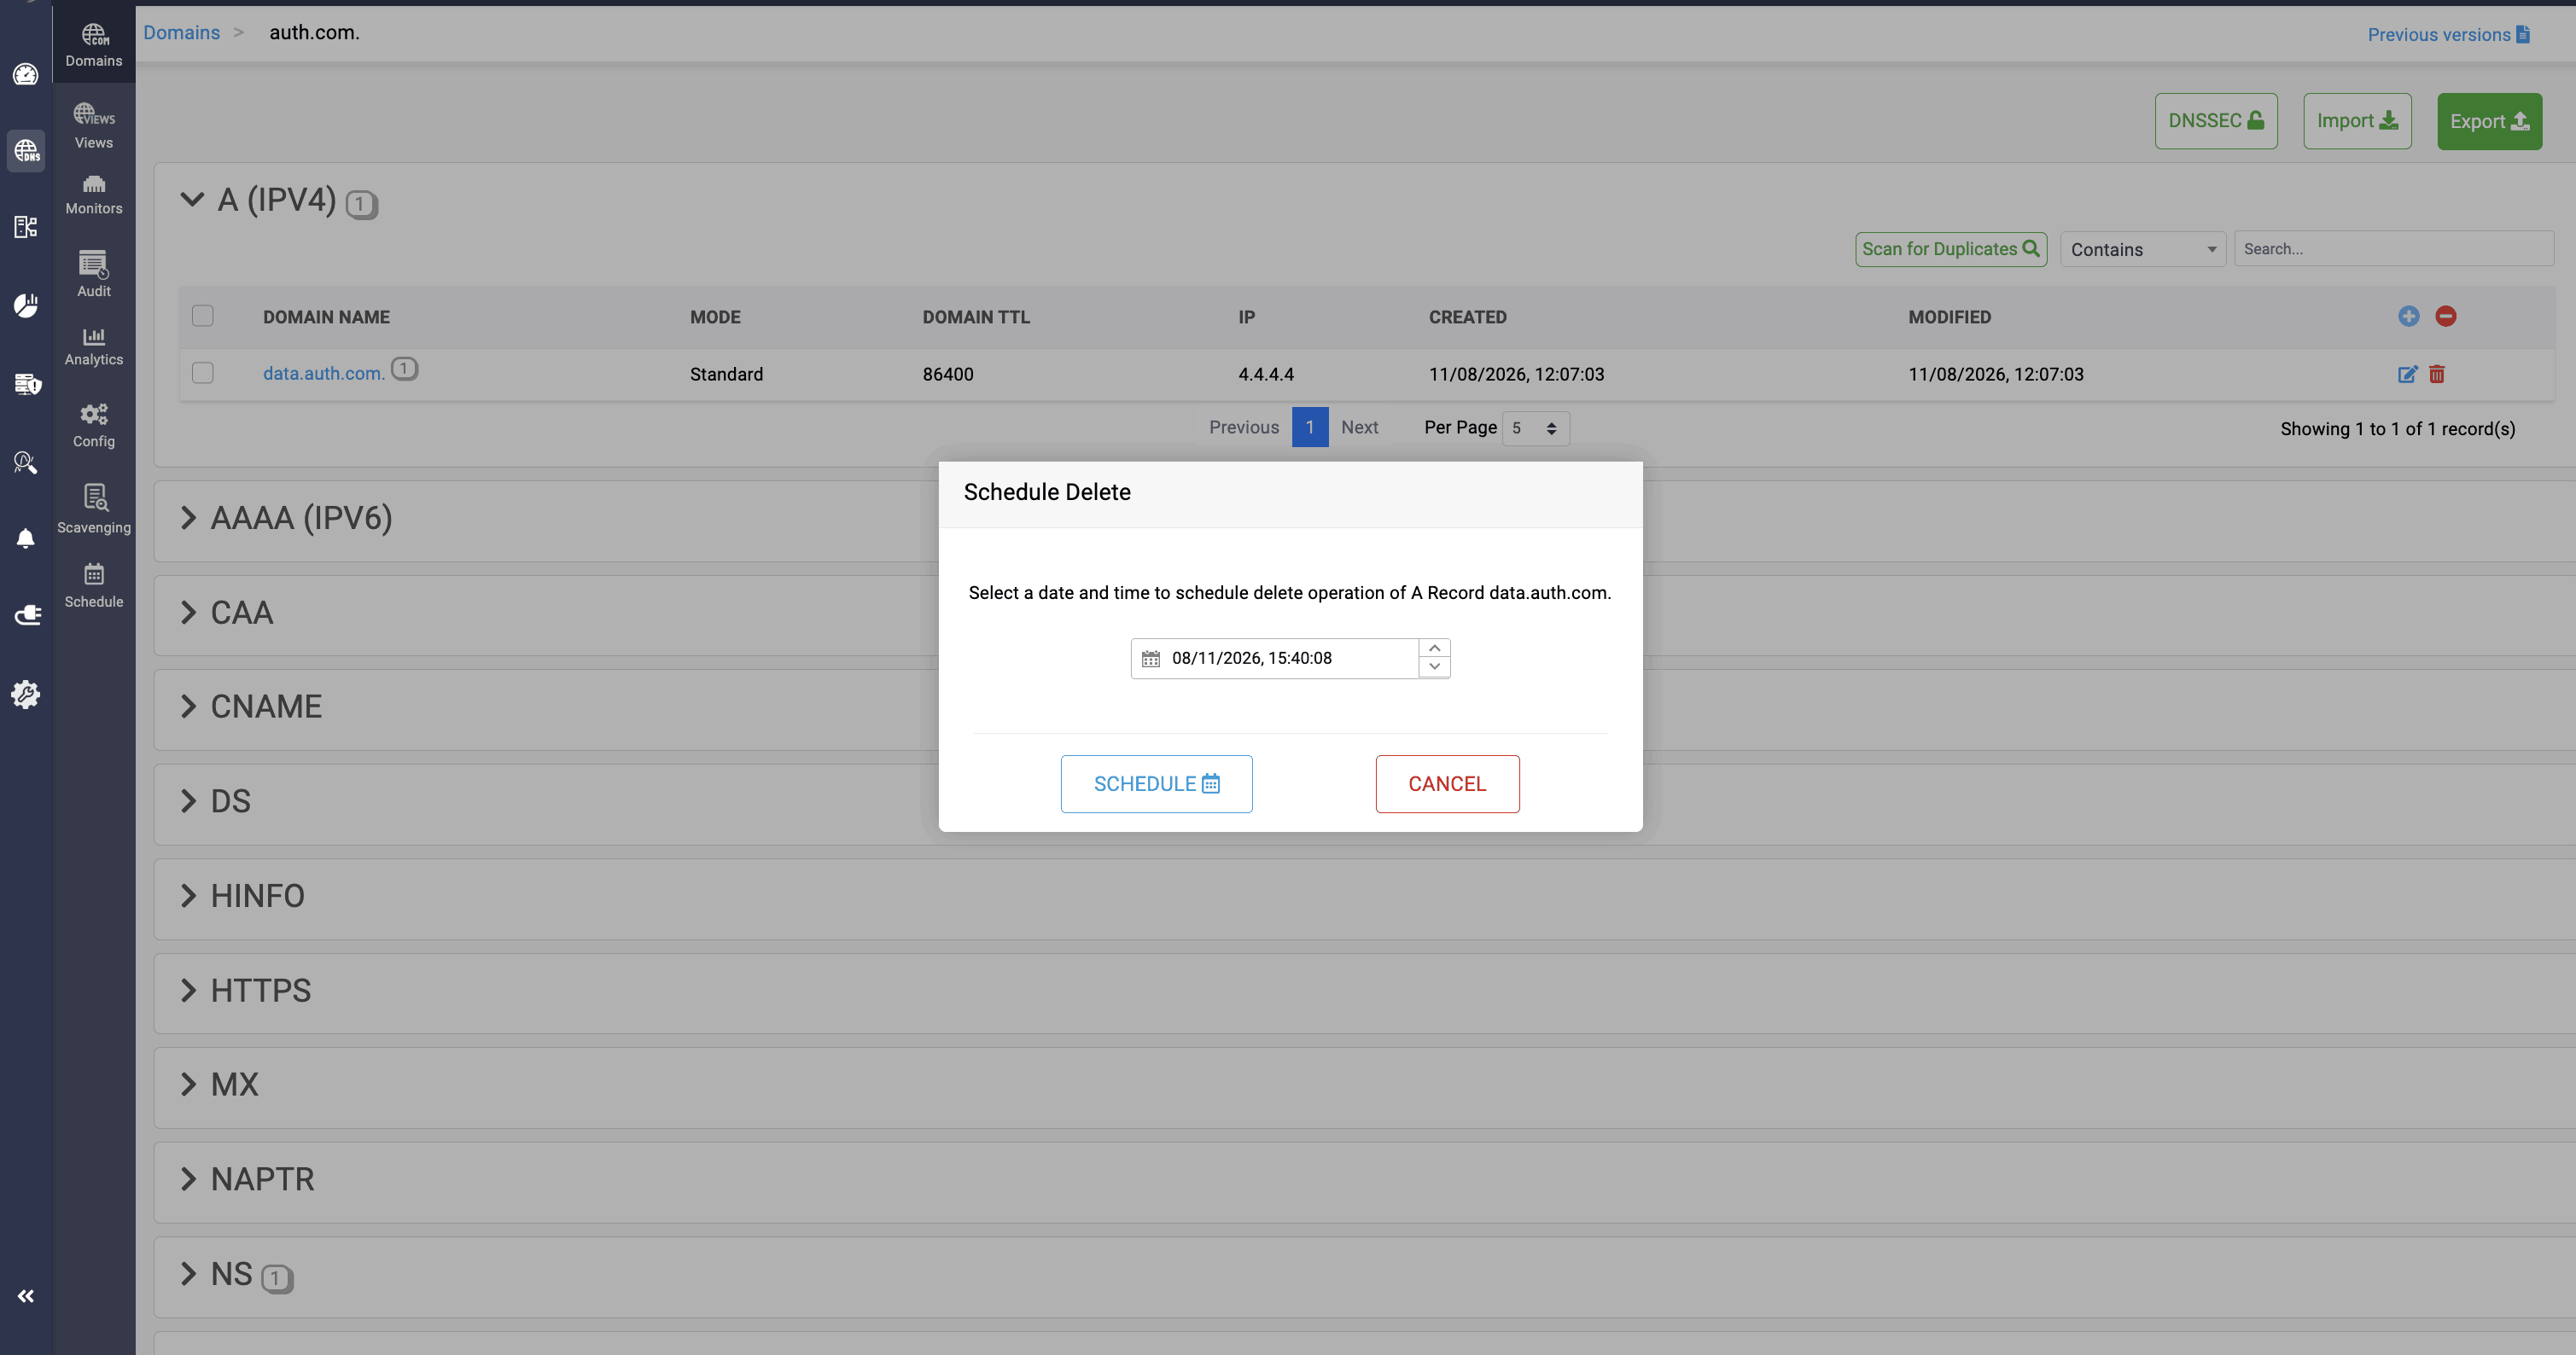This screenshot has height=1355, width=2576.
Task: Expand the NS section
Action: 188,1273
